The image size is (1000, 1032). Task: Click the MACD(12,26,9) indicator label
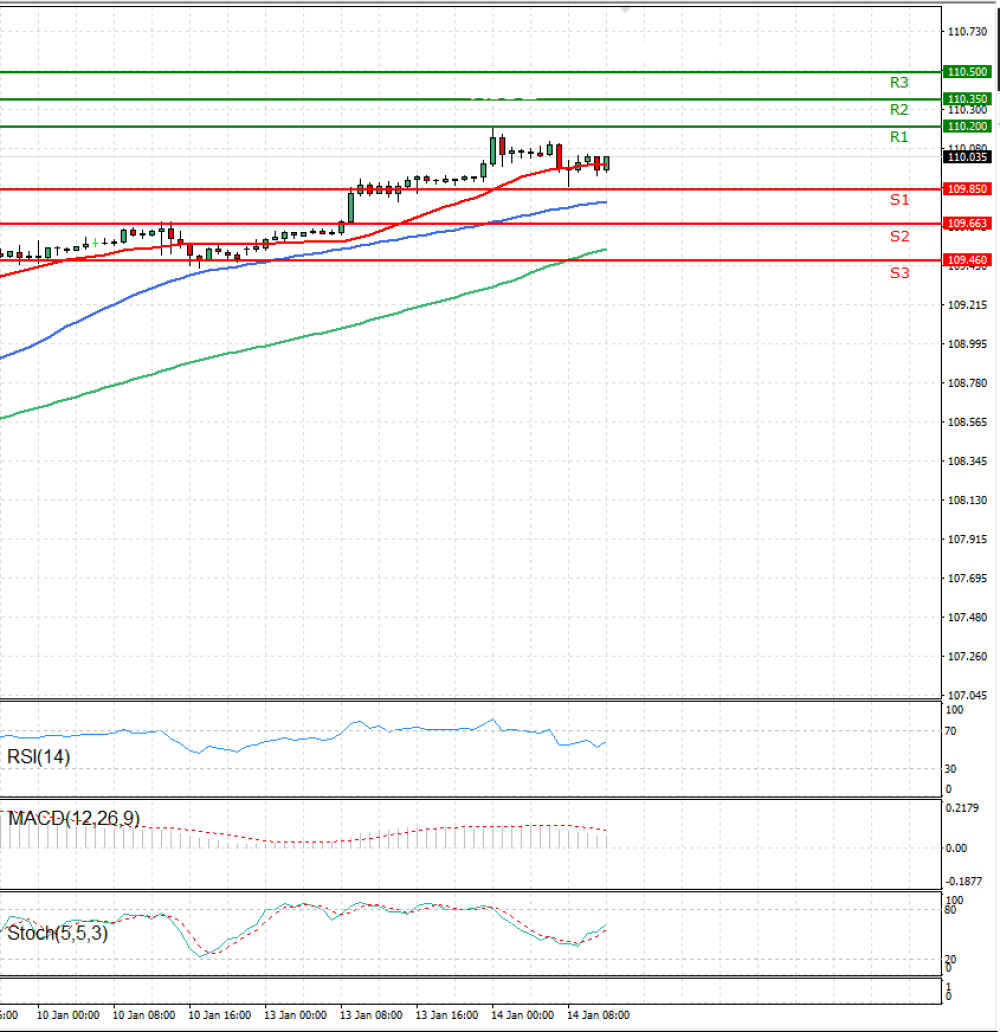(x=74, y=818)
